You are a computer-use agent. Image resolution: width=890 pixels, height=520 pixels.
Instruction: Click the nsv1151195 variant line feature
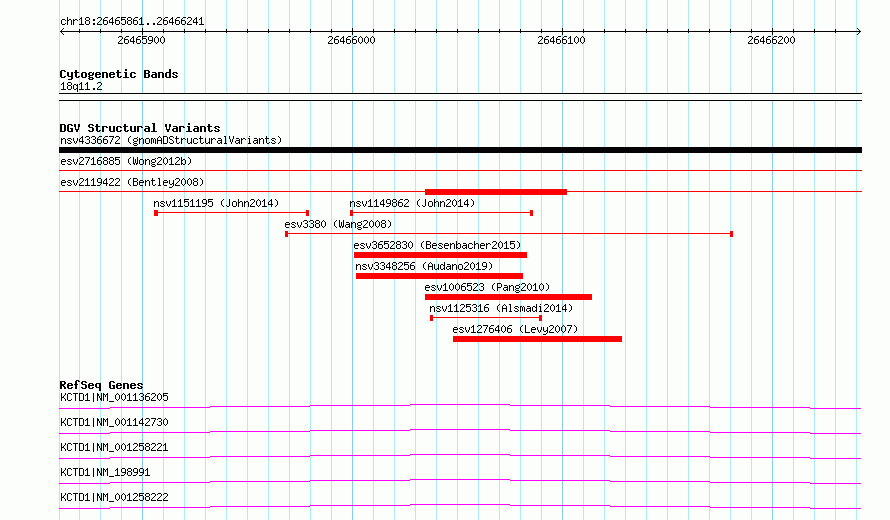[232, 213]
